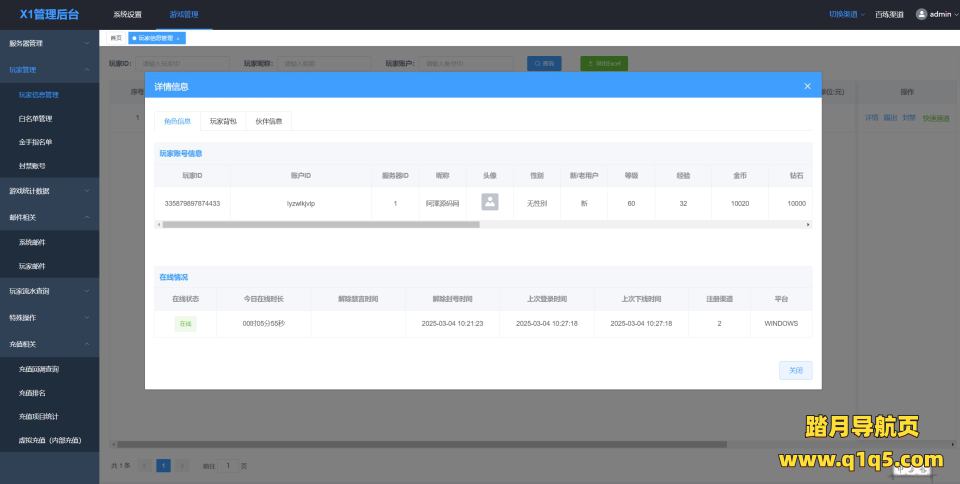
Task: Open the 系统设置 top menu
Action: (x=127, y=15)
